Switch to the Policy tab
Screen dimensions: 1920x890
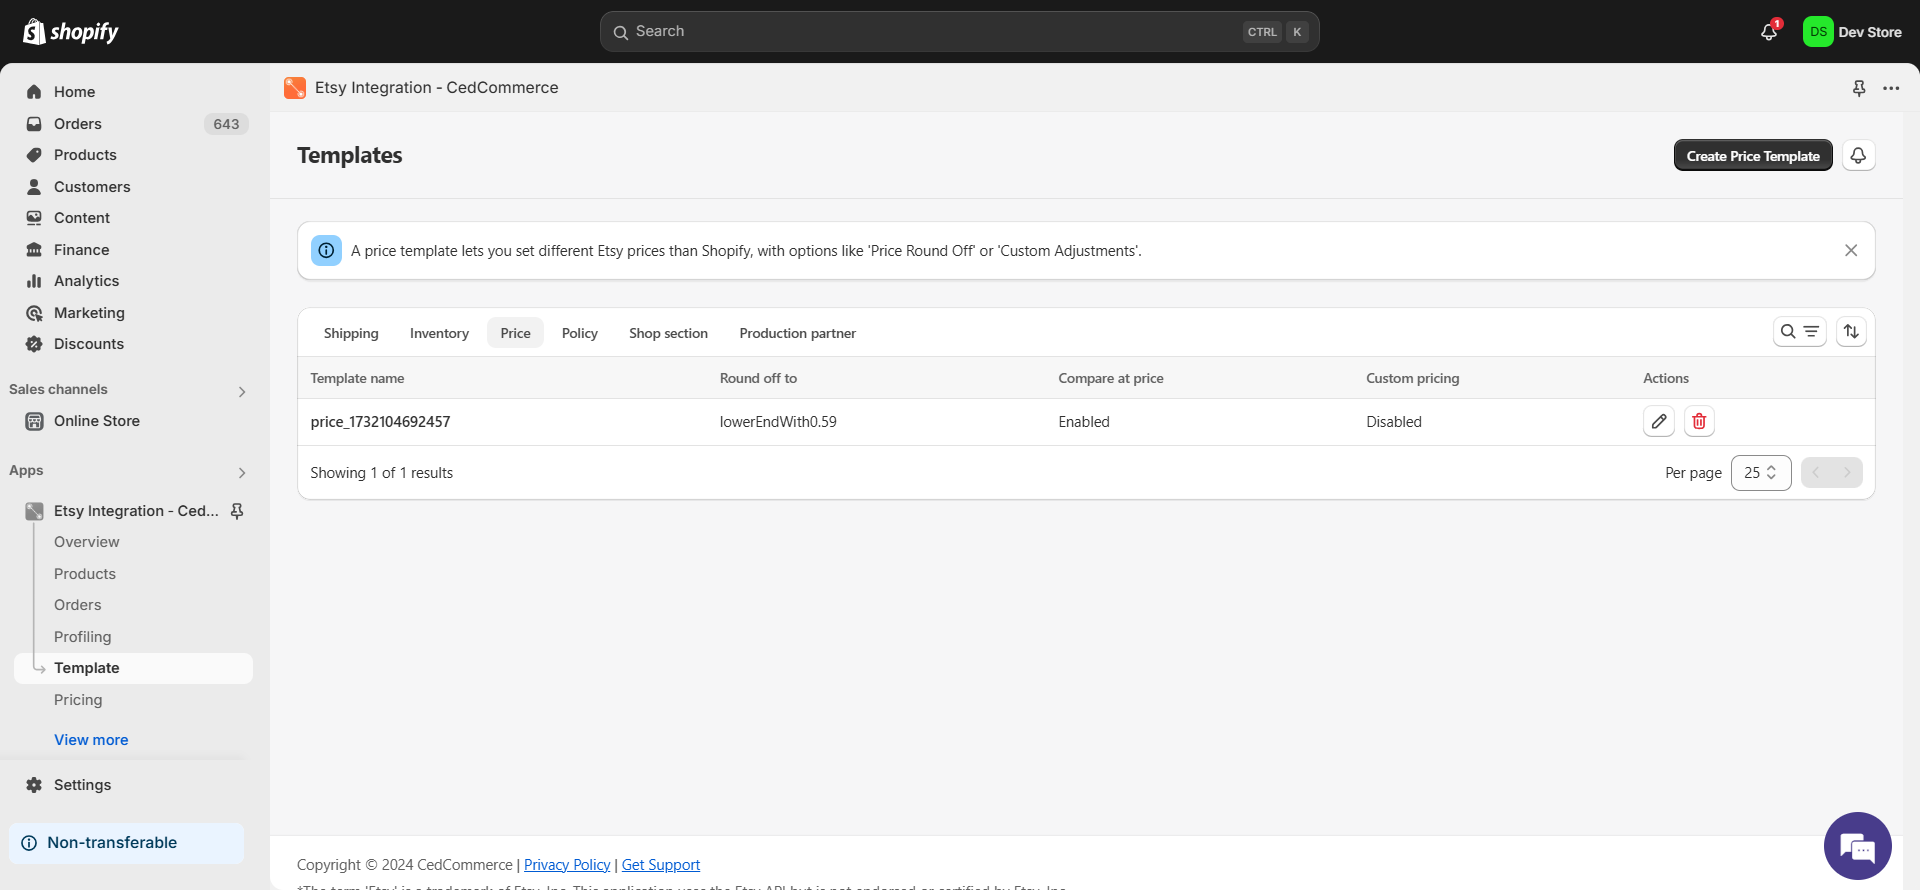coord(580,333)
